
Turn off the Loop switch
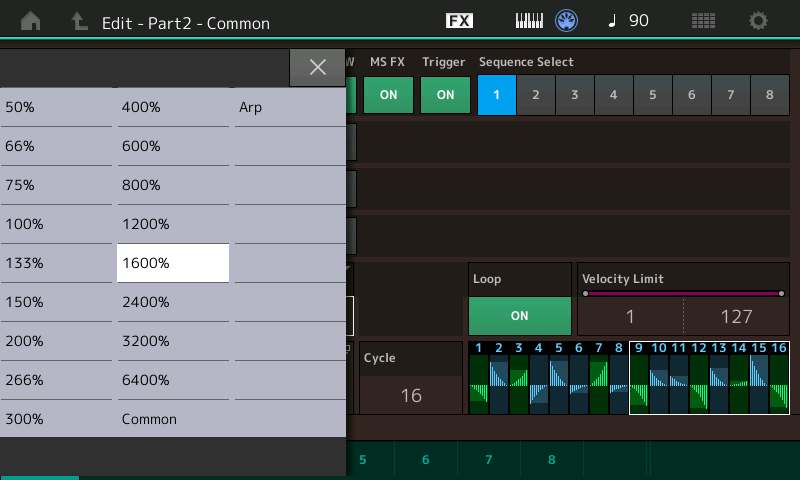[x=519, y=315]
